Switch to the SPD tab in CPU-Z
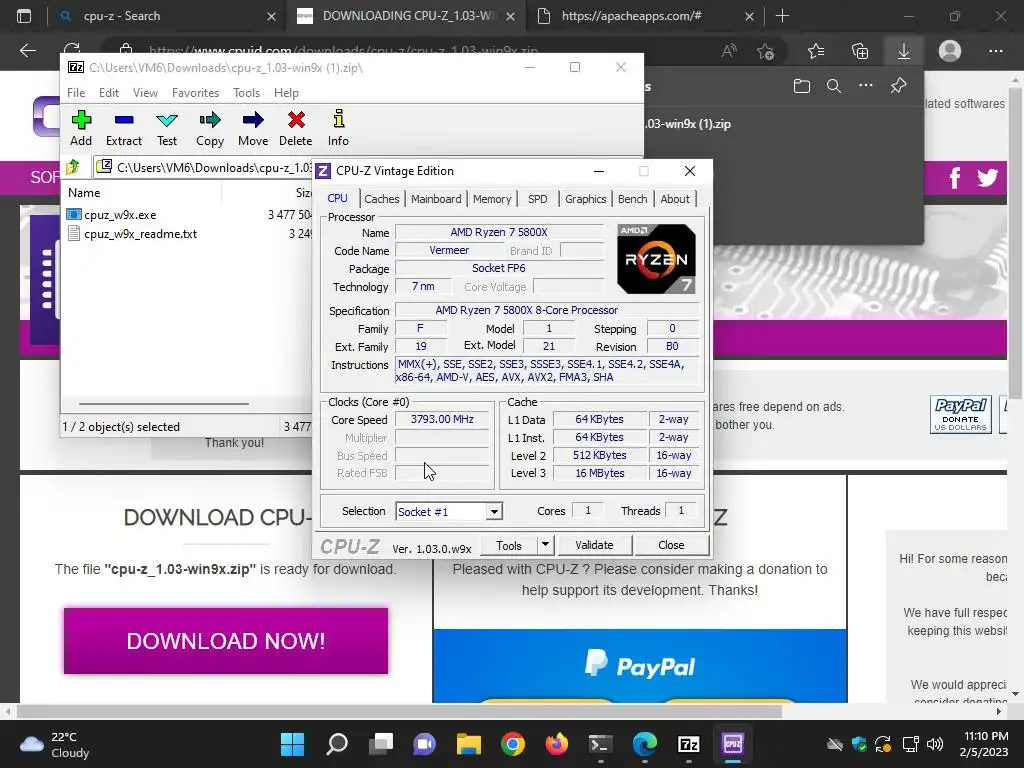The height and width of the screenshot is (768, 1024). (x=537, y=199)
